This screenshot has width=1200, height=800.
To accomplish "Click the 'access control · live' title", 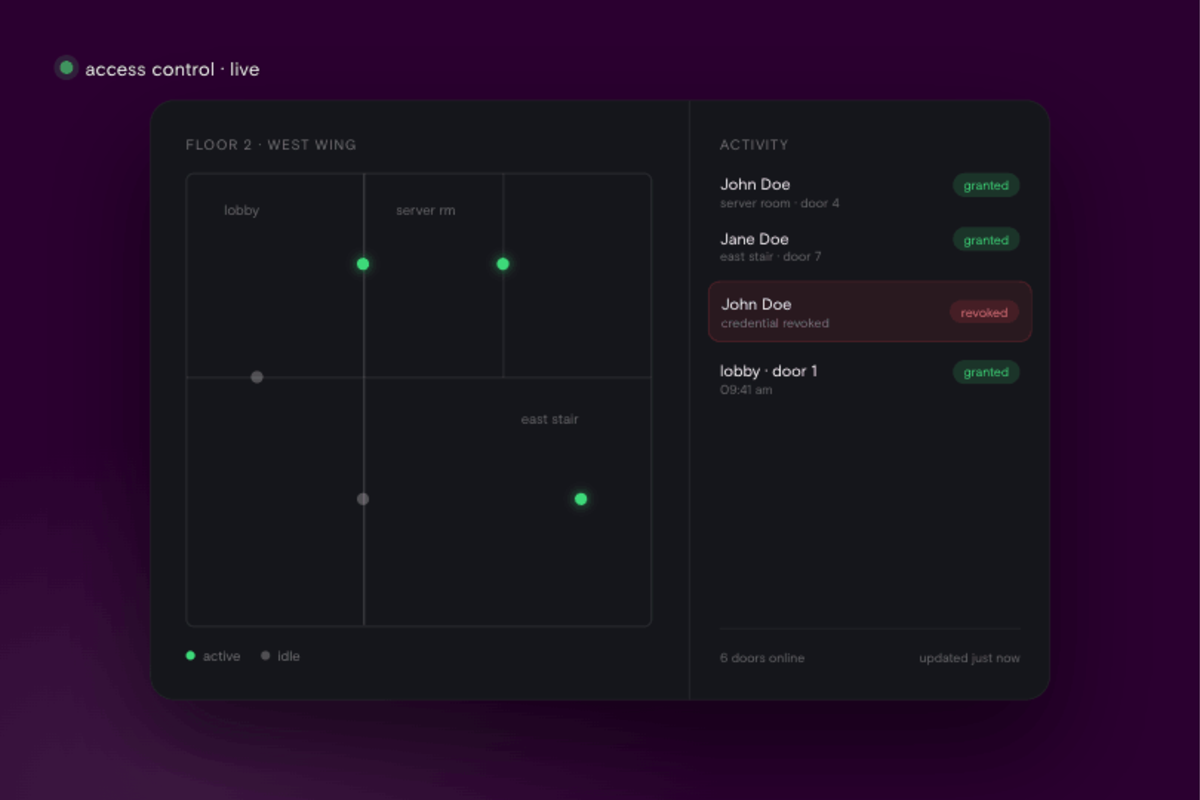I will 172,69.
